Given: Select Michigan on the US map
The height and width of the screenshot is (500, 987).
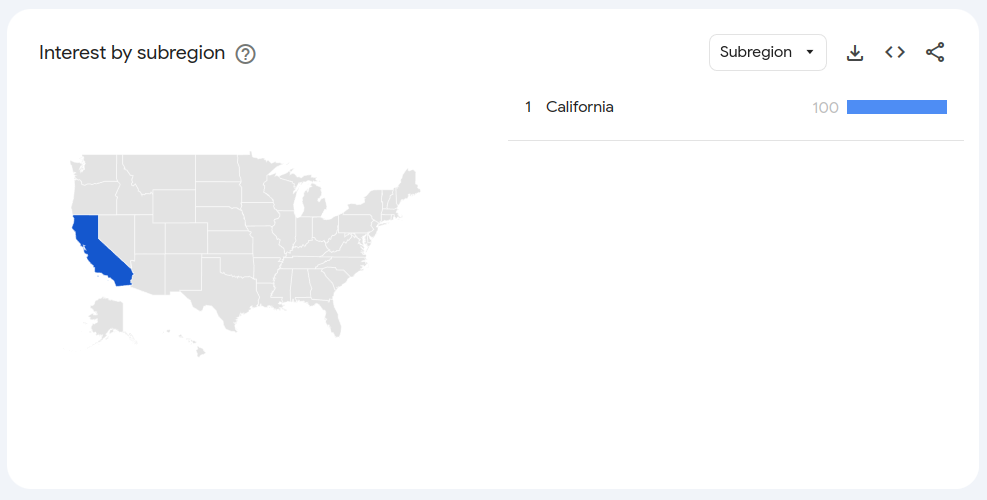Looking at the screenshot, I should pos(313,202).
